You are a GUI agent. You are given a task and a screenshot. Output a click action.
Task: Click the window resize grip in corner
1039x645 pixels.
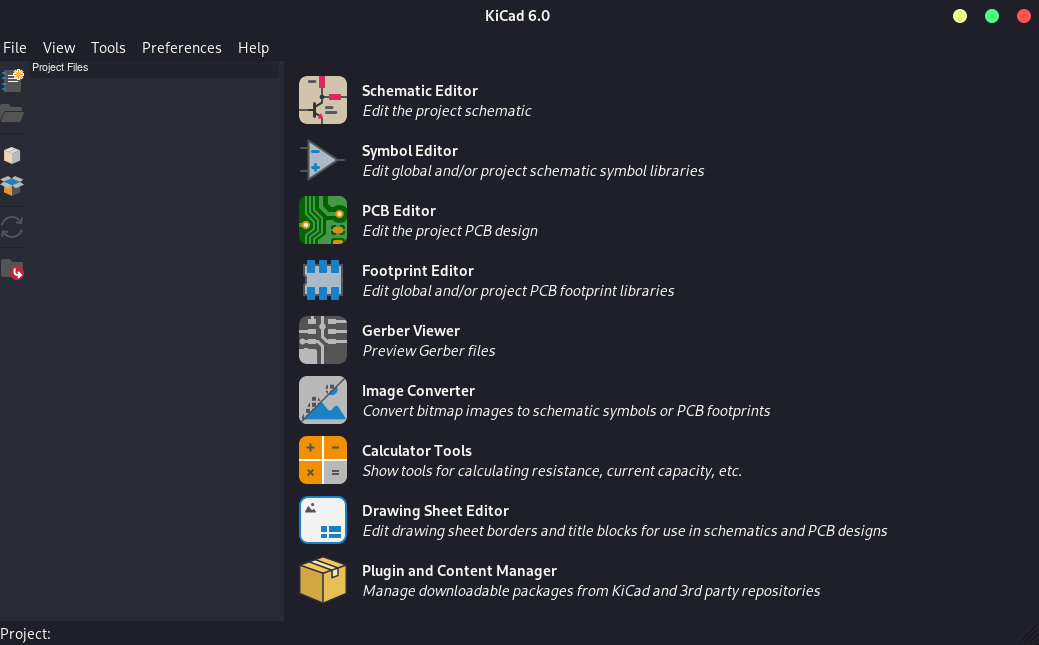click(x=1030, y=635)
